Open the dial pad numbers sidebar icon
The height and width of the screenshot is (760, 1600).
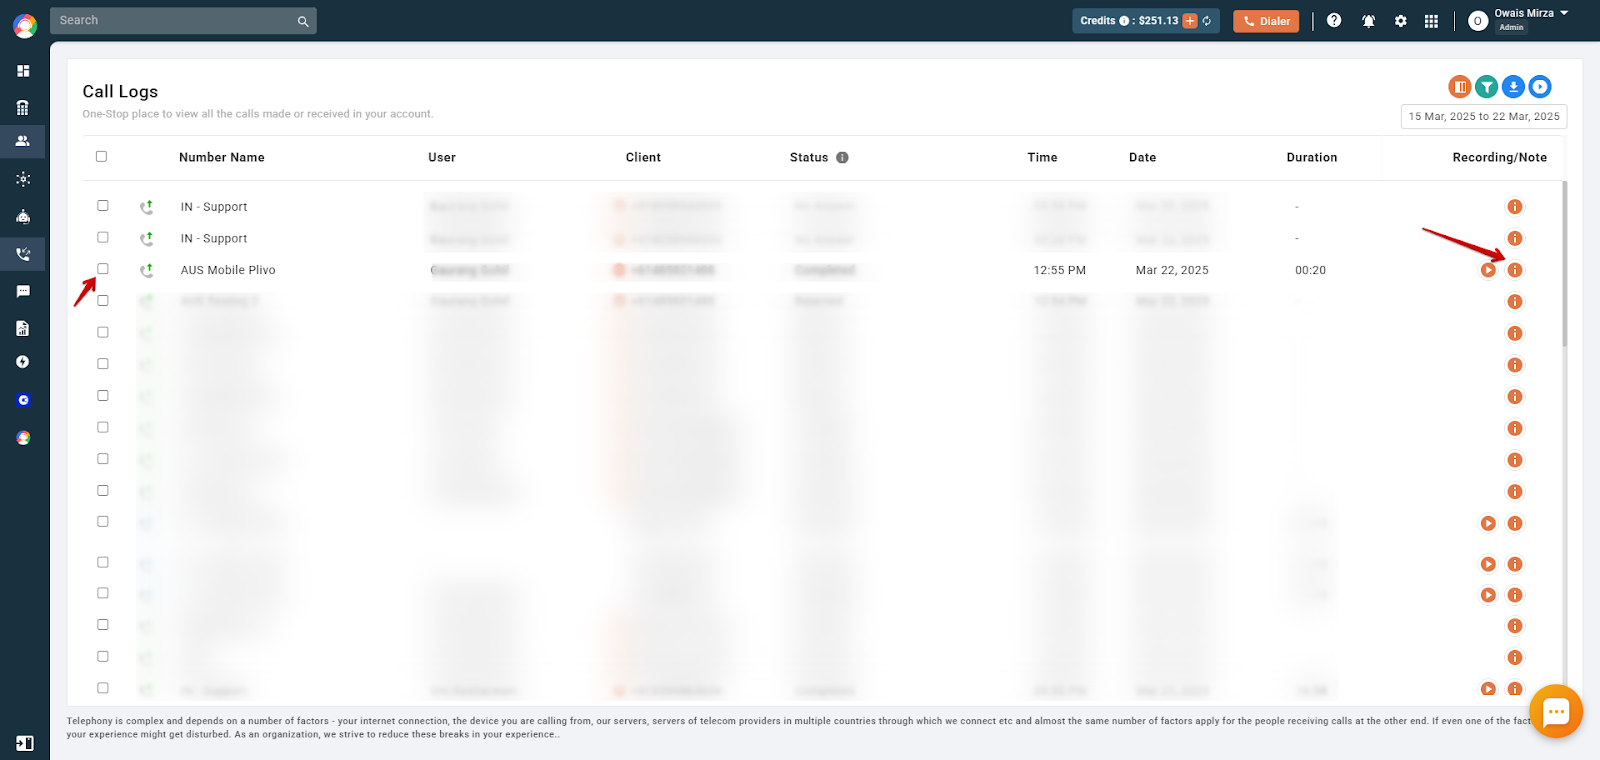point(23,108)
